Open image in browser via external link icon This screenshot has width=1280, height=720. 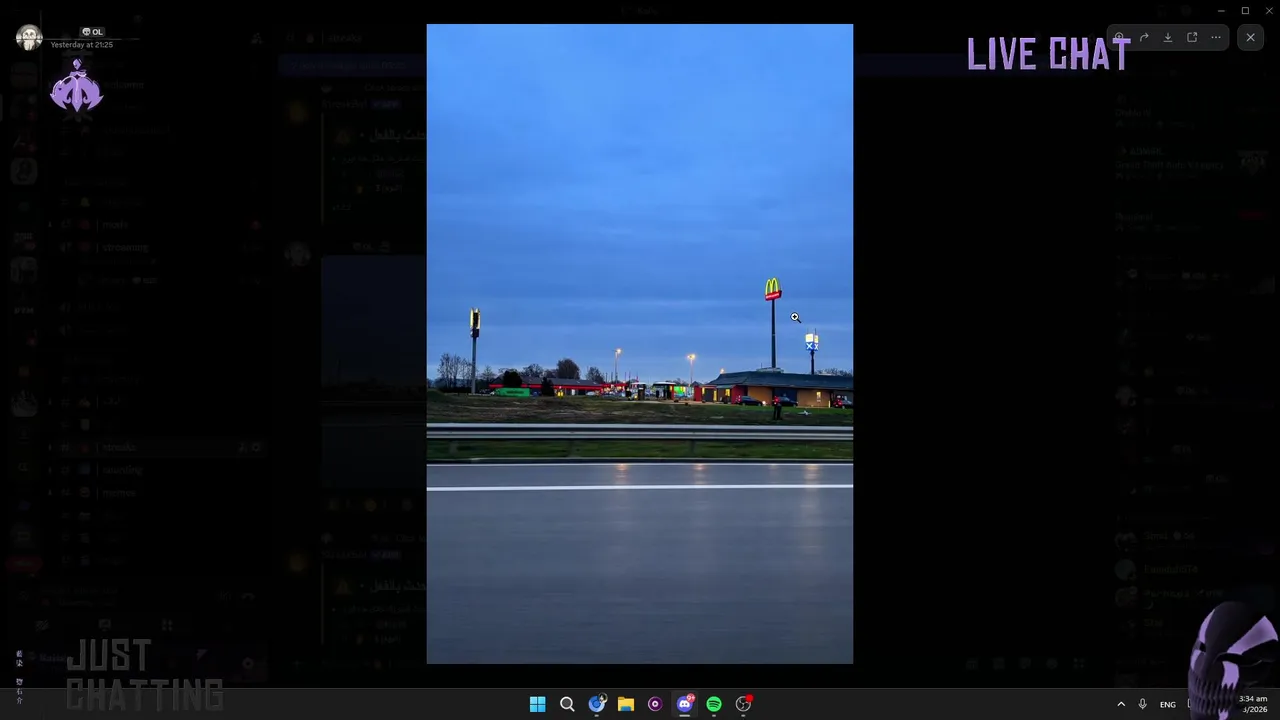point(1192,38)
